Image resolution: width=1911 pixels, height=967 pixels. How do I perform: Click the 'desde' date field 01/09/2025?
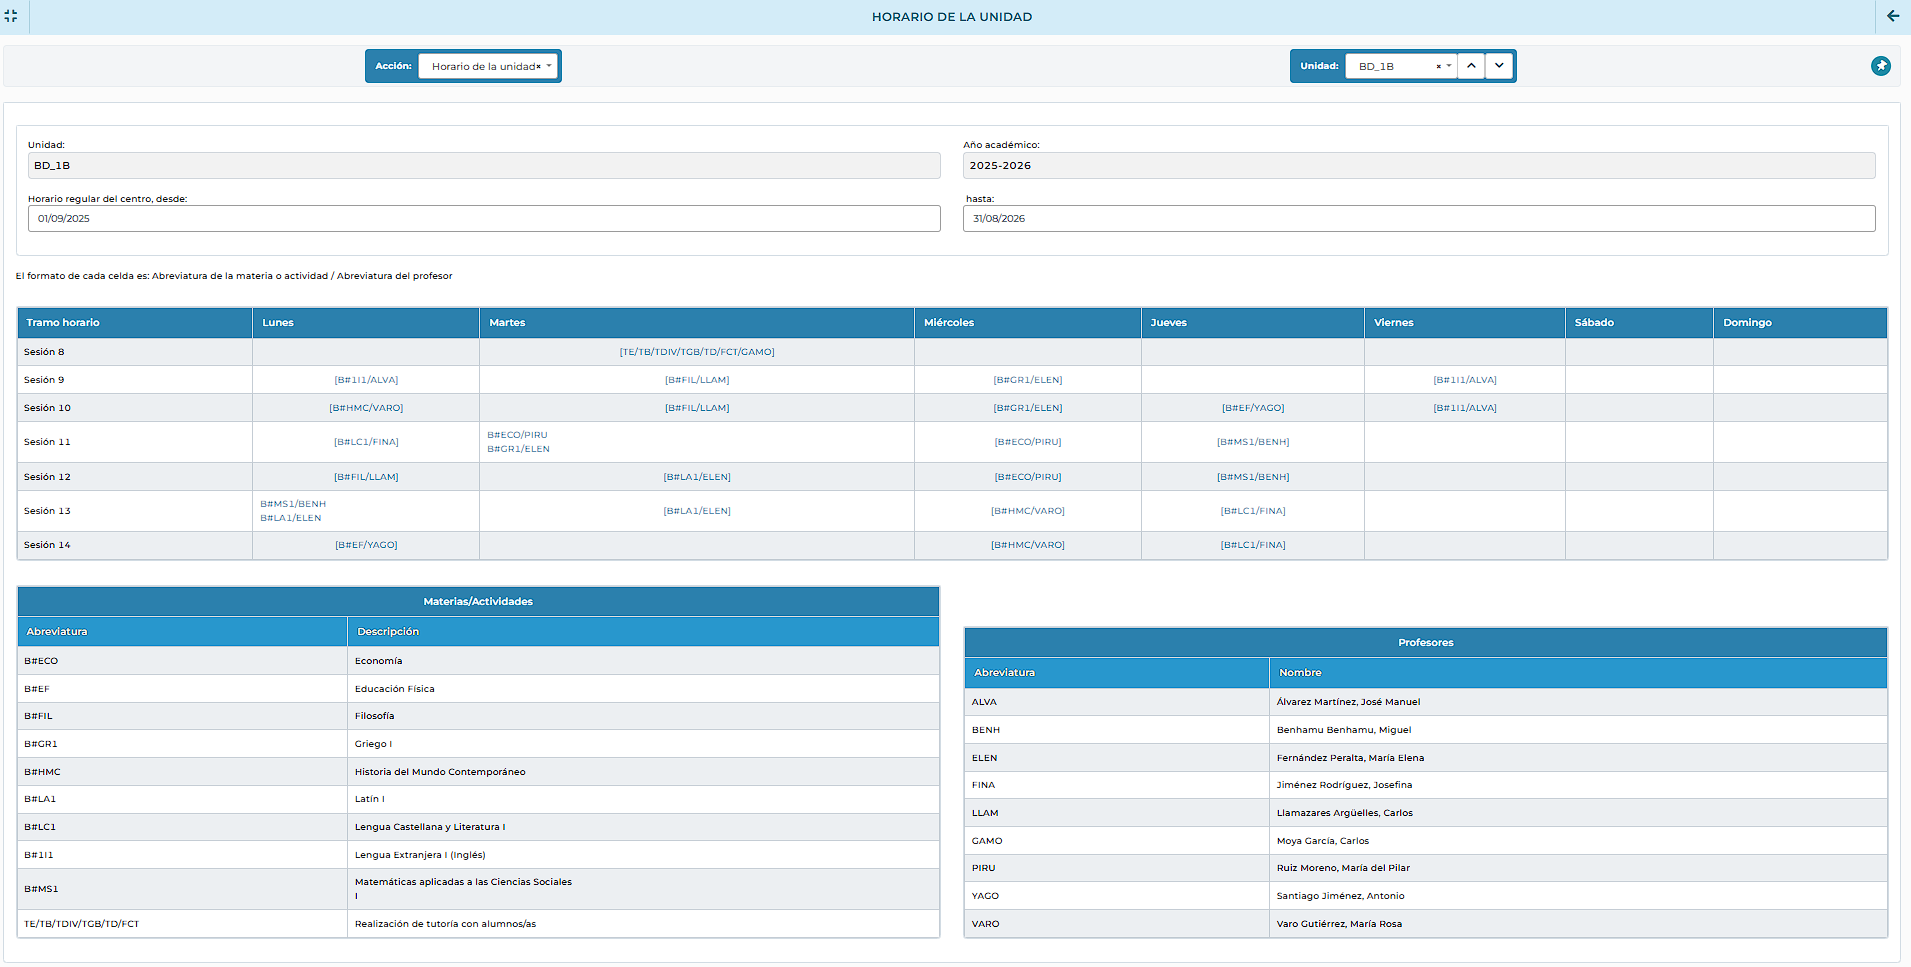point(484,218)
